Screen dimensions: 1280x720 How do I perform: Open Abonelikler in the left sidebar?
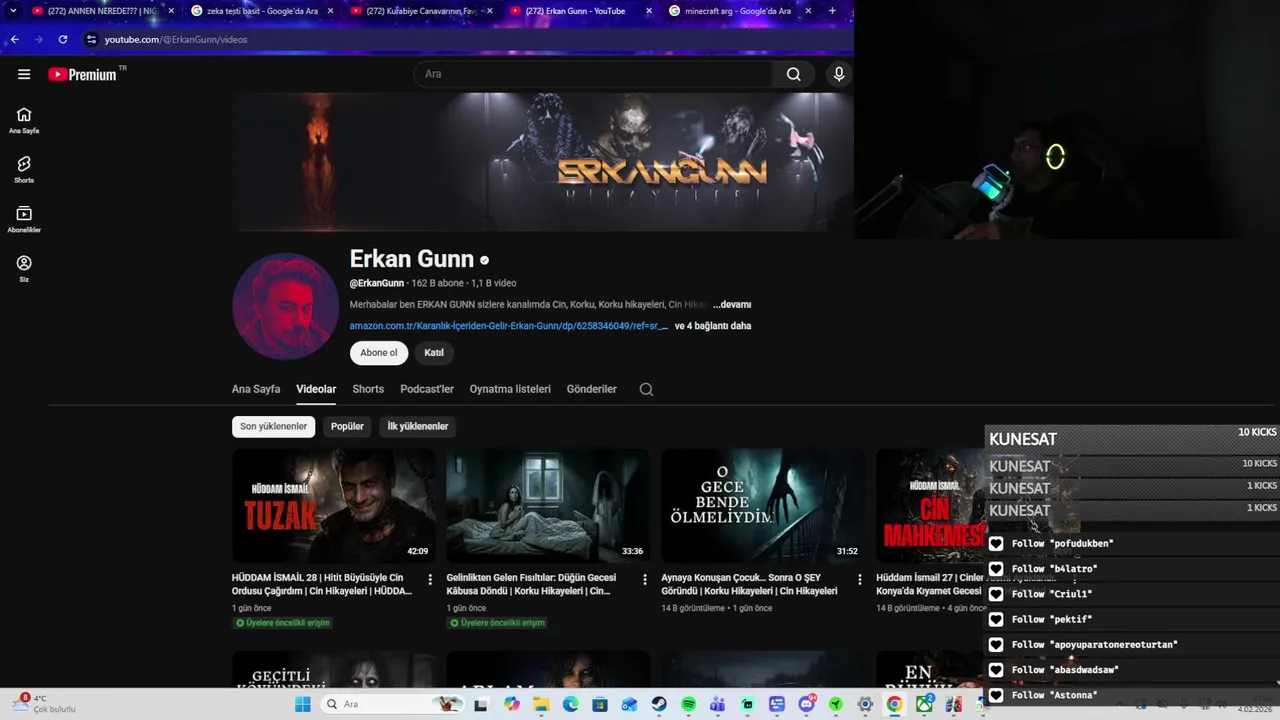pyautogui.click(x=24, y=219)
